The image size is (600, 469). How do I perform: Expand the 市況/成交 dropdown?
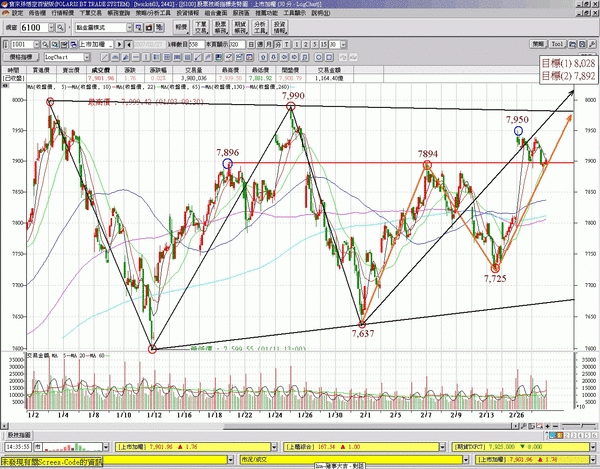tap(466, 459)
